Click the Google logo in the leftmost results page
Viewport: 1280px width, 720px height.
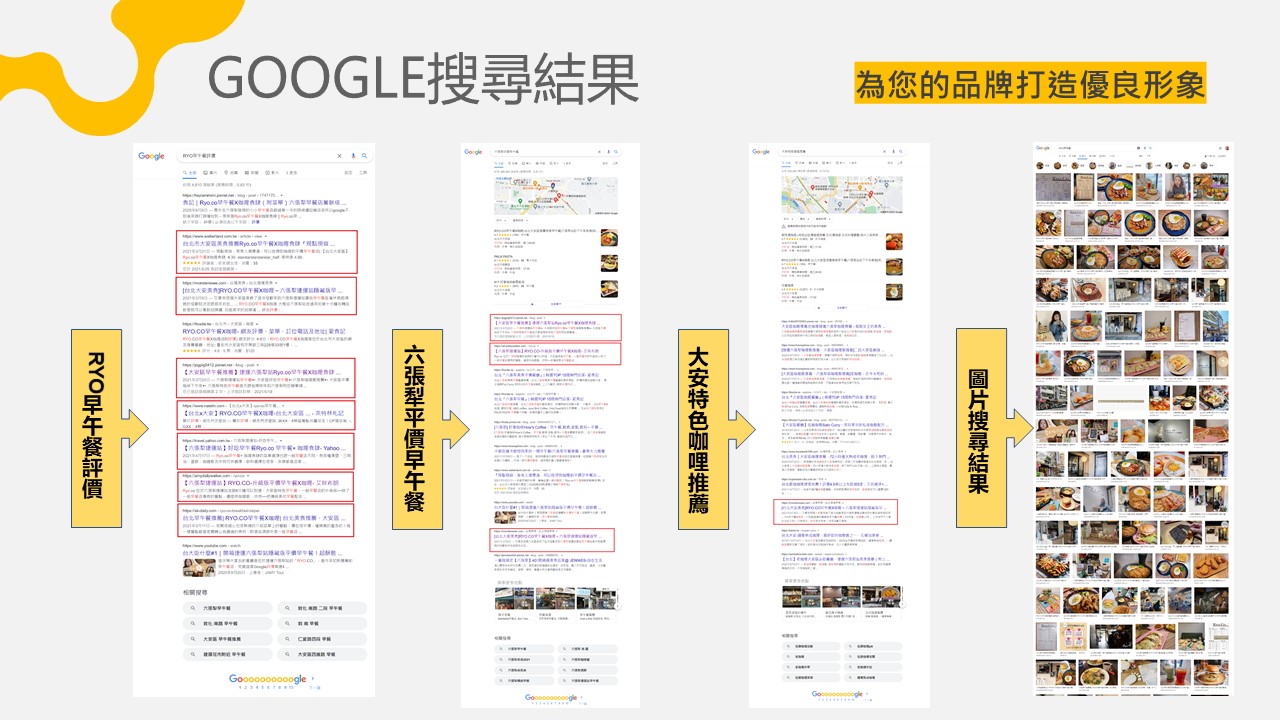pyautogui.click(x=152, y=156)
